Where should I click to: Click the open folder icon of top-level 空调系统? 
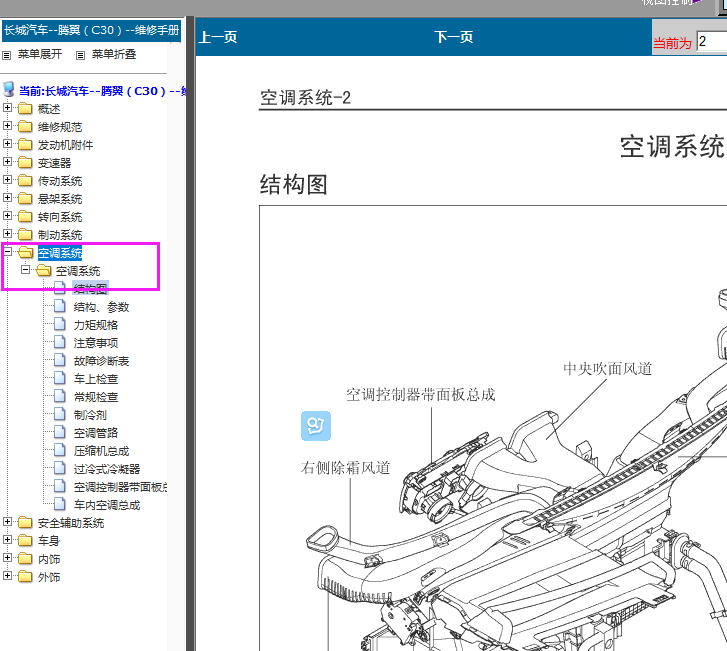coord(26,252)
